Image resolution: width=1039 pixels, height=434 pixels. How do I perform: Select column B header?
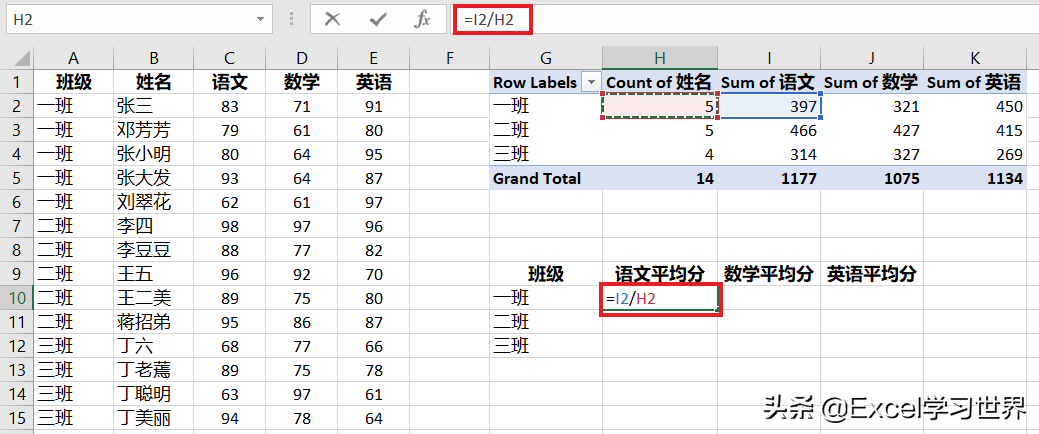[154, 58]
